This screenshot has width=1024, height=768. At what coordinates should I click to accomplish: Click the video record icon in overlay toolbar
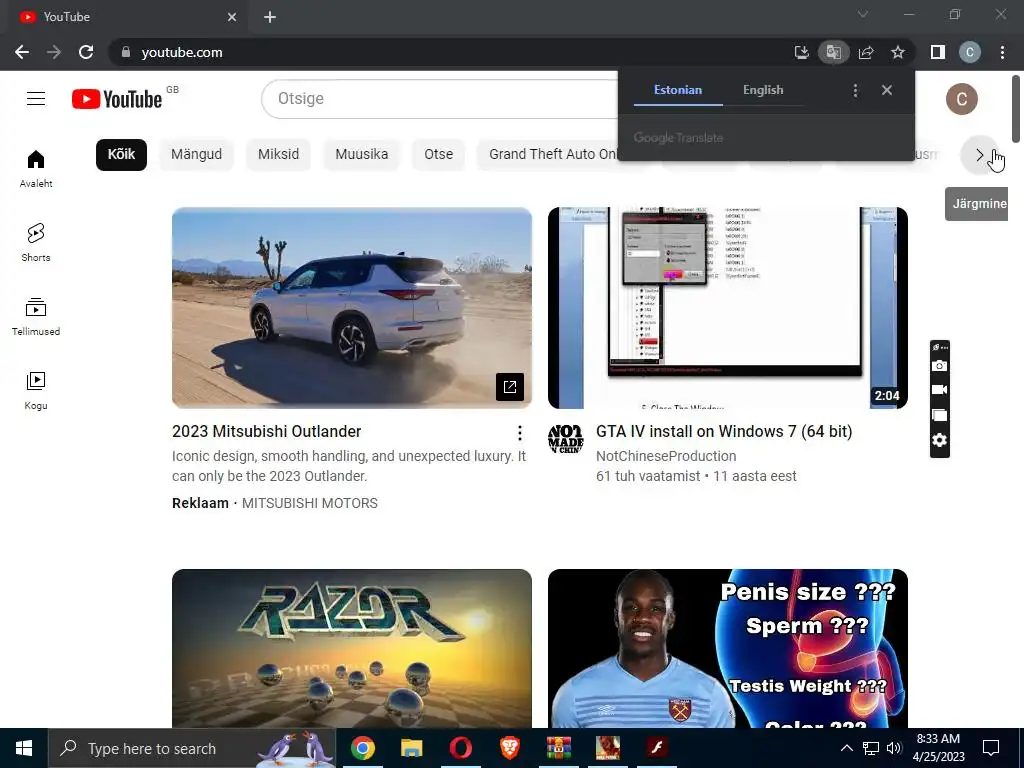pyautogui.click(x=939, y=390)
